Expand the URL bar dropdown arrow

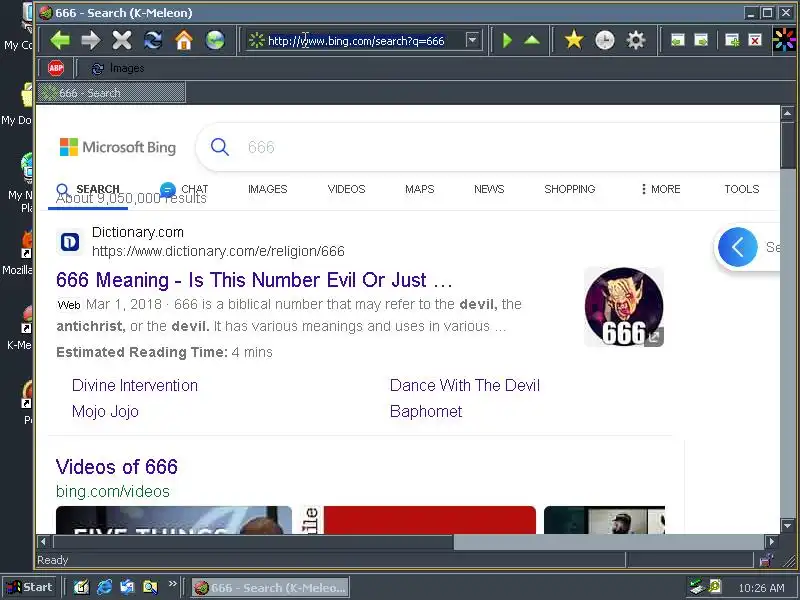(x=473, y=40)
